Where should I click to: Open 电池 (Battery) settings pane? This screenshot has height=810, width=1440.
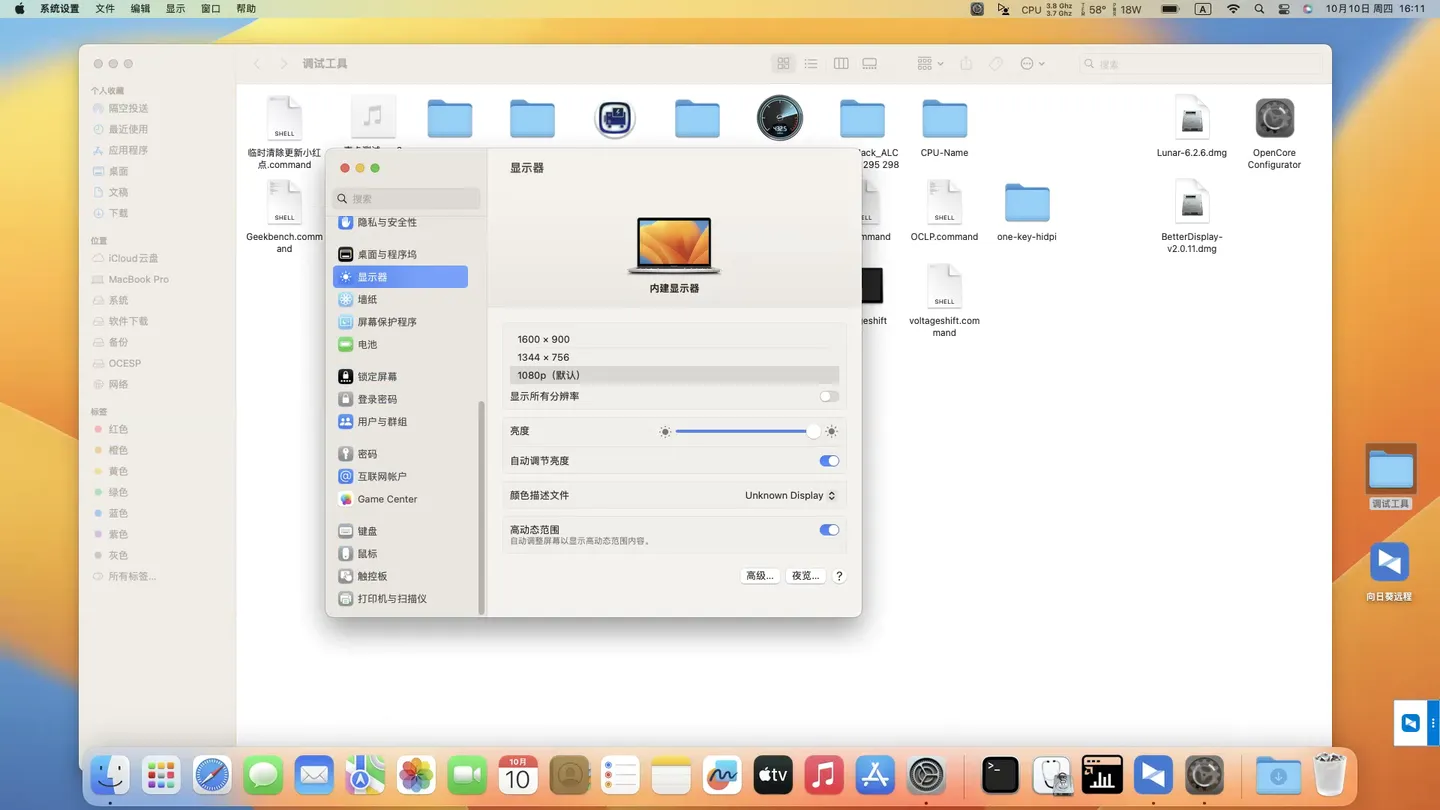pyautogui.click(x=368, y=345)
